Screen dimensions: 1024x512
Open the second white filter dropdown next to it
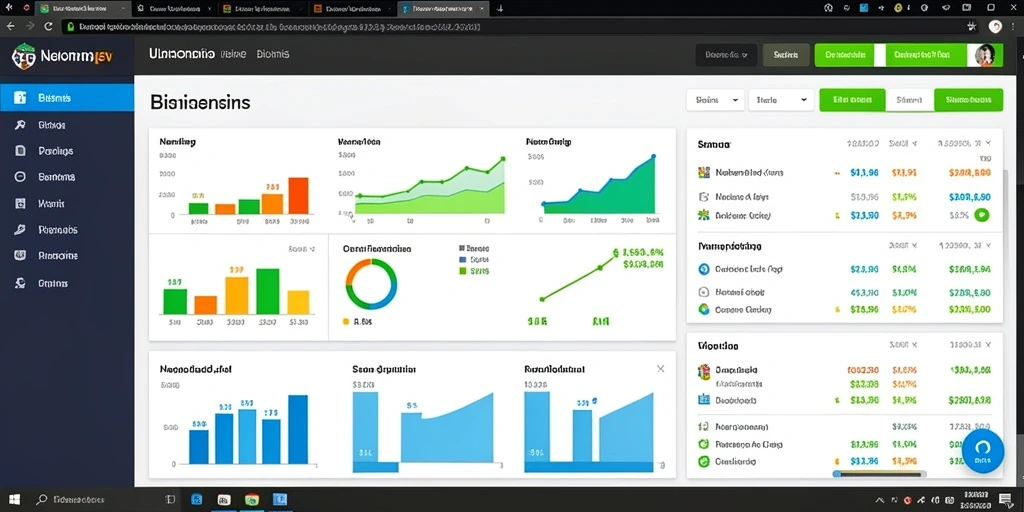781,100
